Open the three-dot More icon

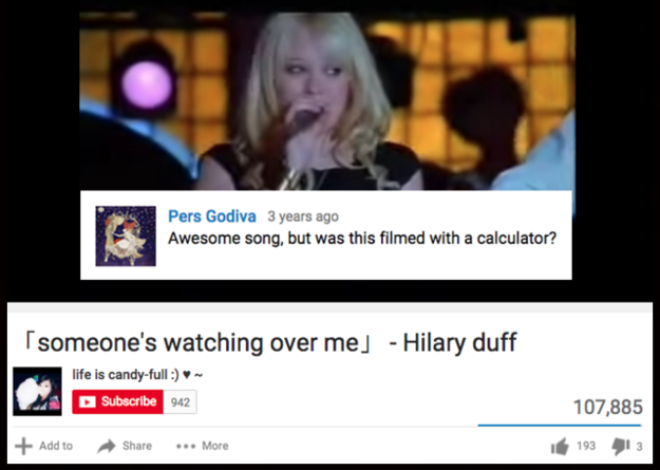click(x=186, y=446)
